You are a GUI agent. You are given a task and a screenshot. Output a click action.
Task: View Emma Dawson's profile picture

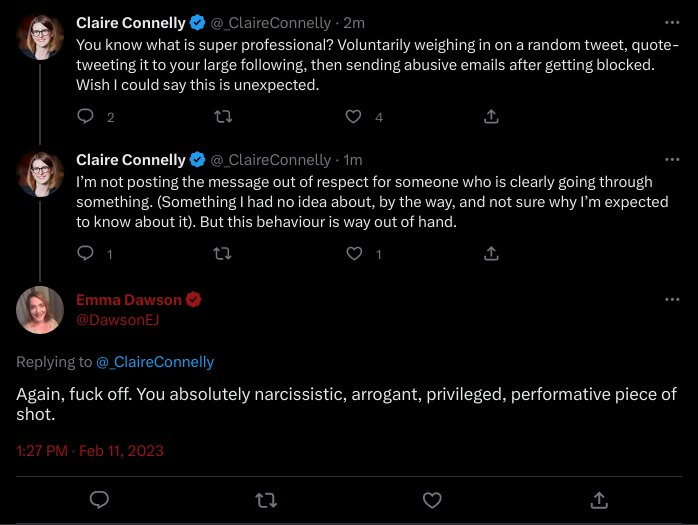pos(40,310)
